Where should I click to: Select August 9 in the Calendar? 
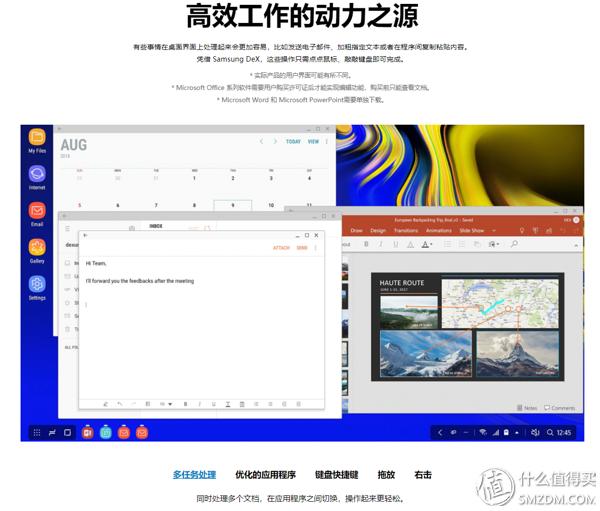[x=233, y=205]
